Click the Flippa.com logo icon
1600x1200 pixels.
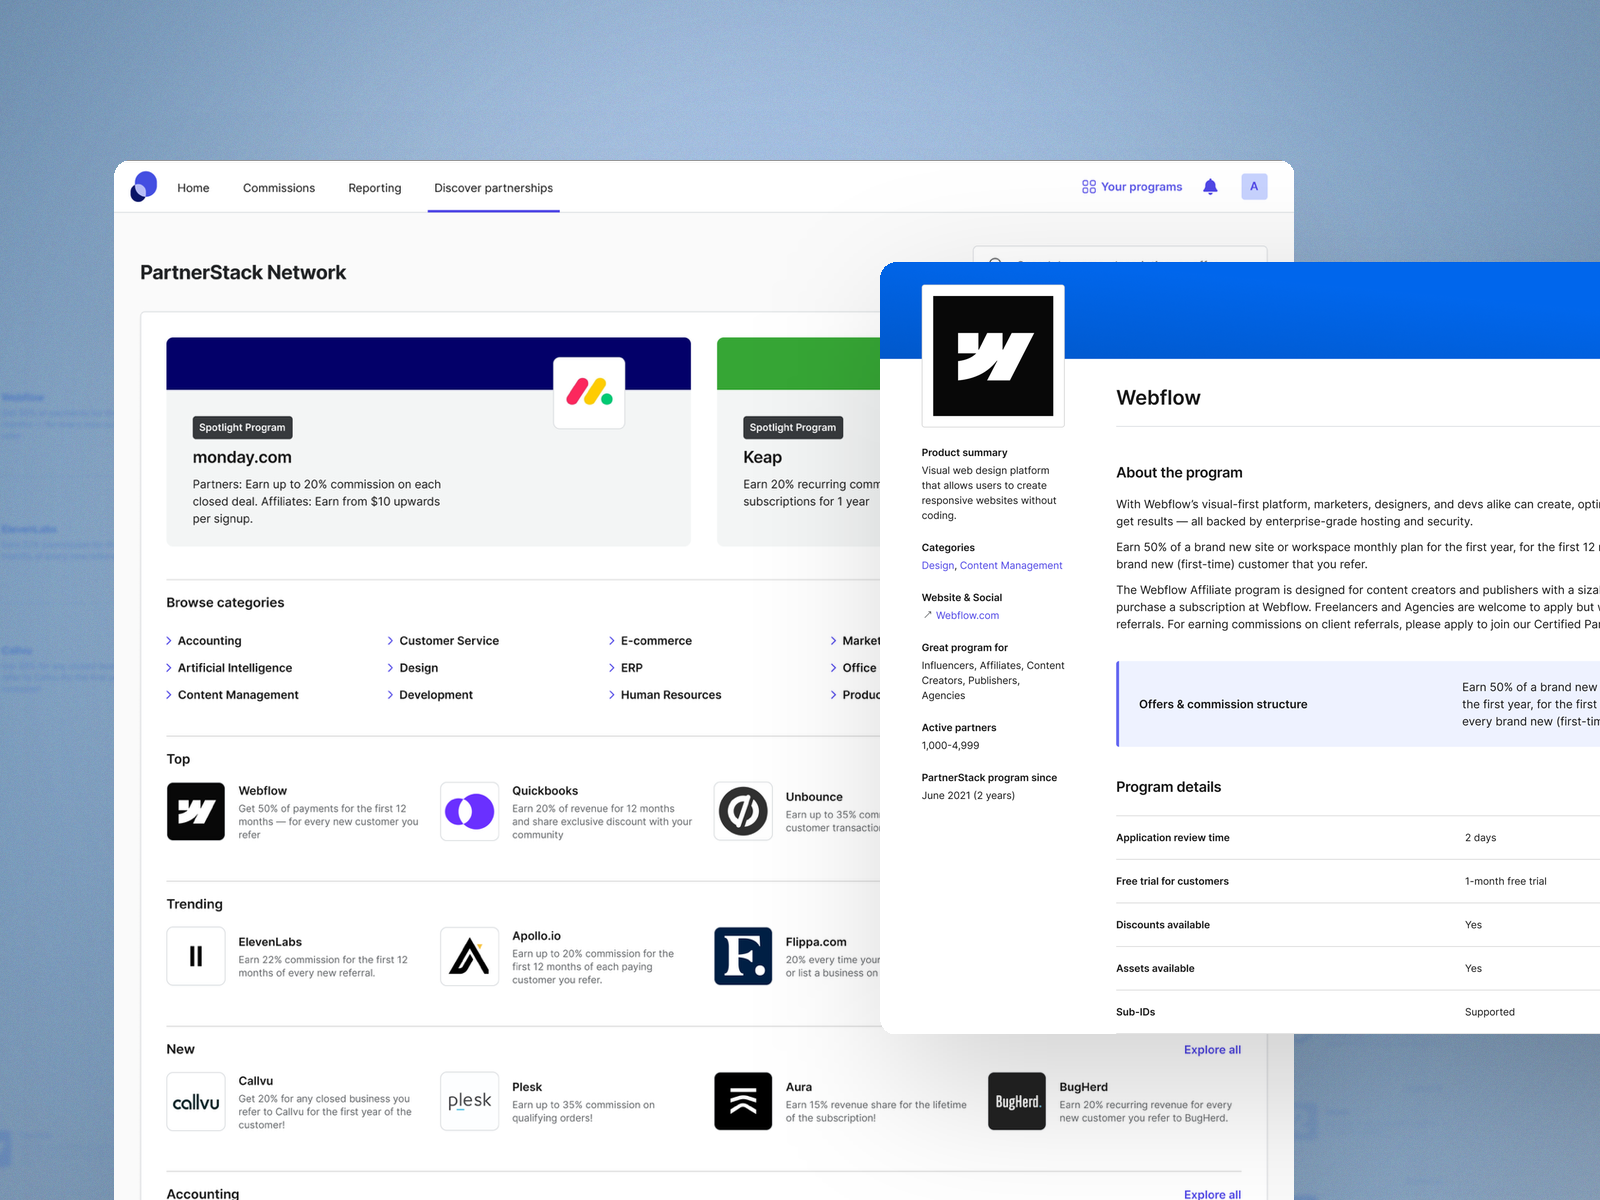tap(743, 956)
